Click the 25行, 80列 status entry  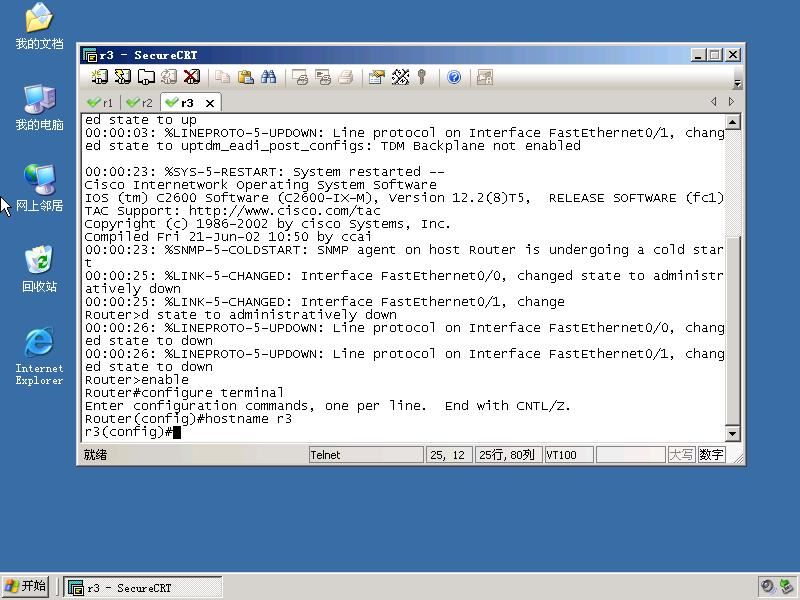click(x=507, y=455)
